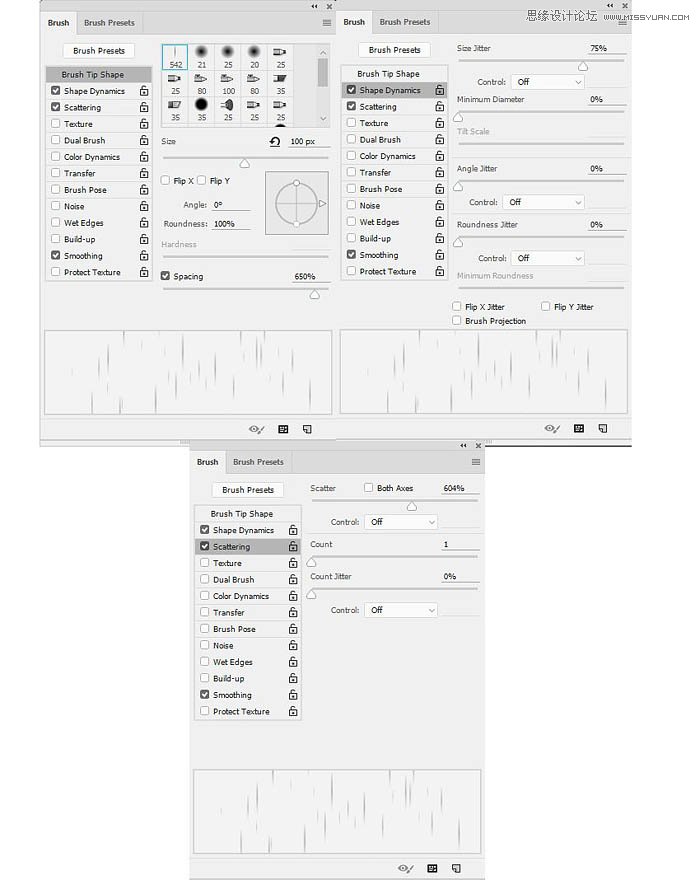Viewport: 700px width, 880px height.
Task: Click Brush Presets button left of brush tip grid
Action: click(x=99, y=50)
